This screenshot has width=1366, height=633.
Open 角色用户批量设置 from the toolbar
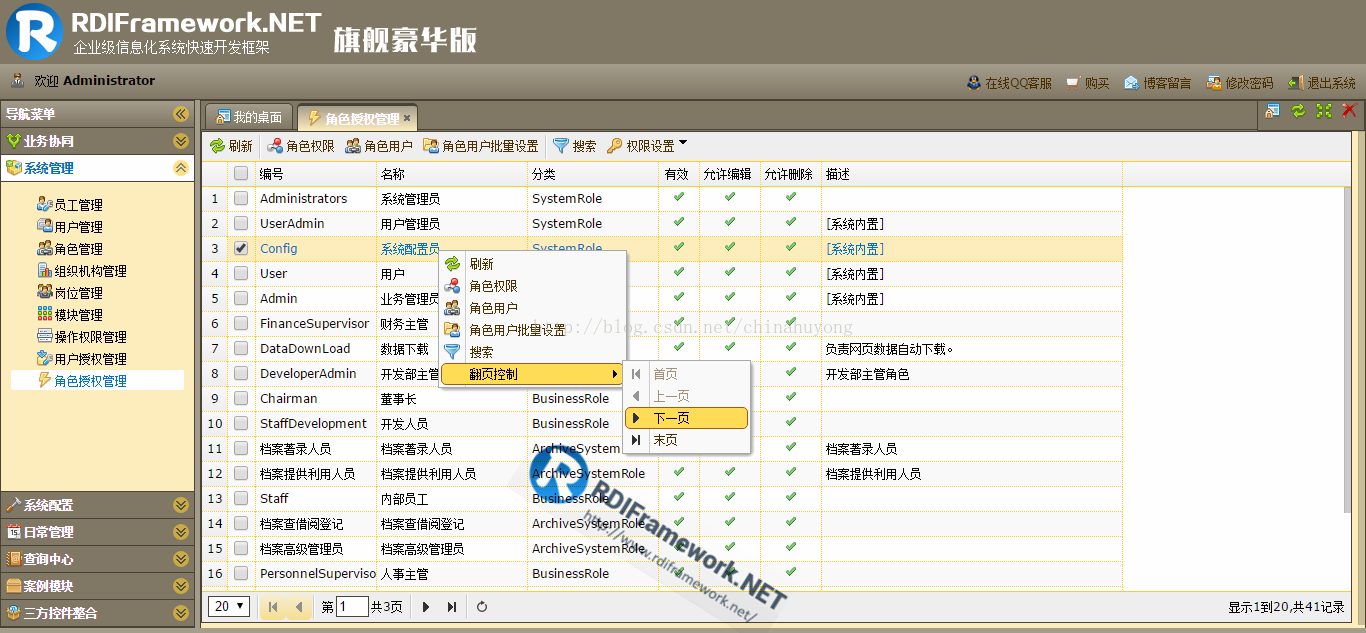click(x=480, y=146)
